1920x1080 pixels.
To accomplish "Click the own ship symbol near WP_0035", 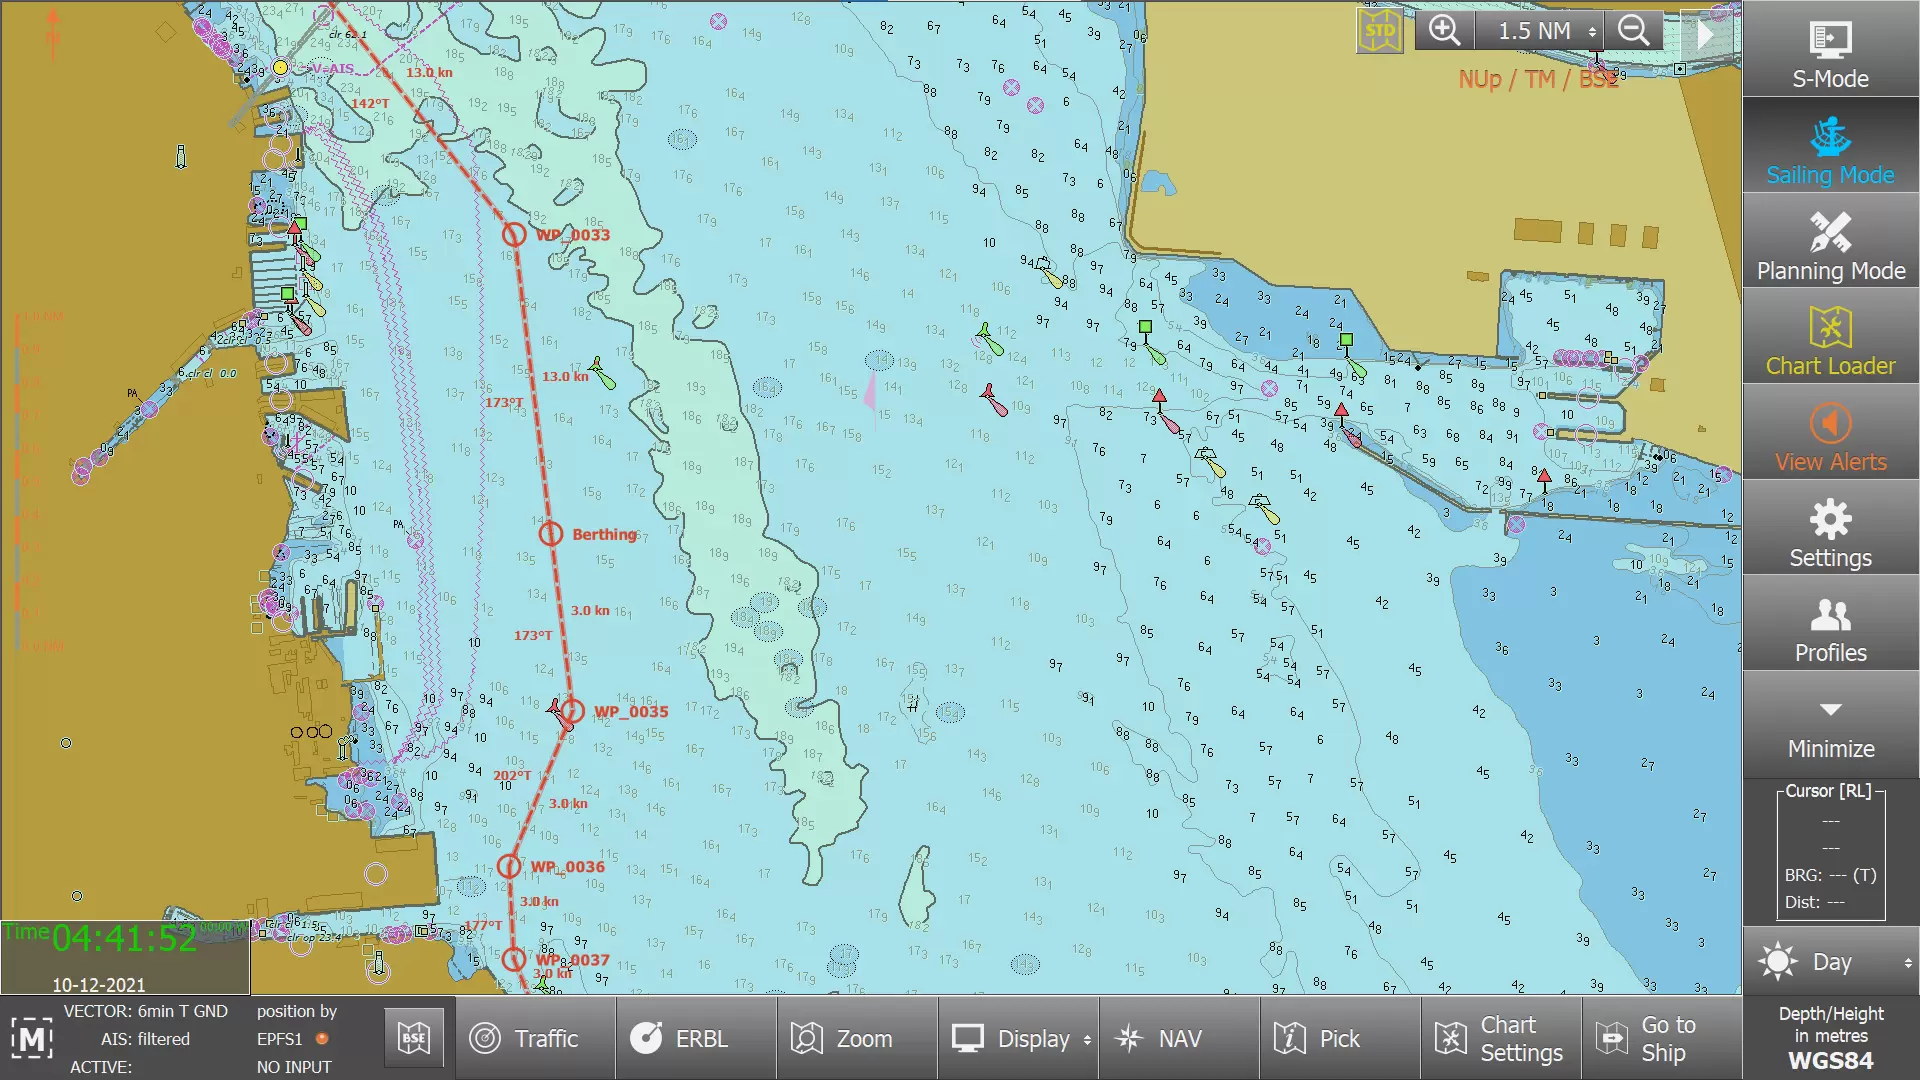I will (559, 712).
